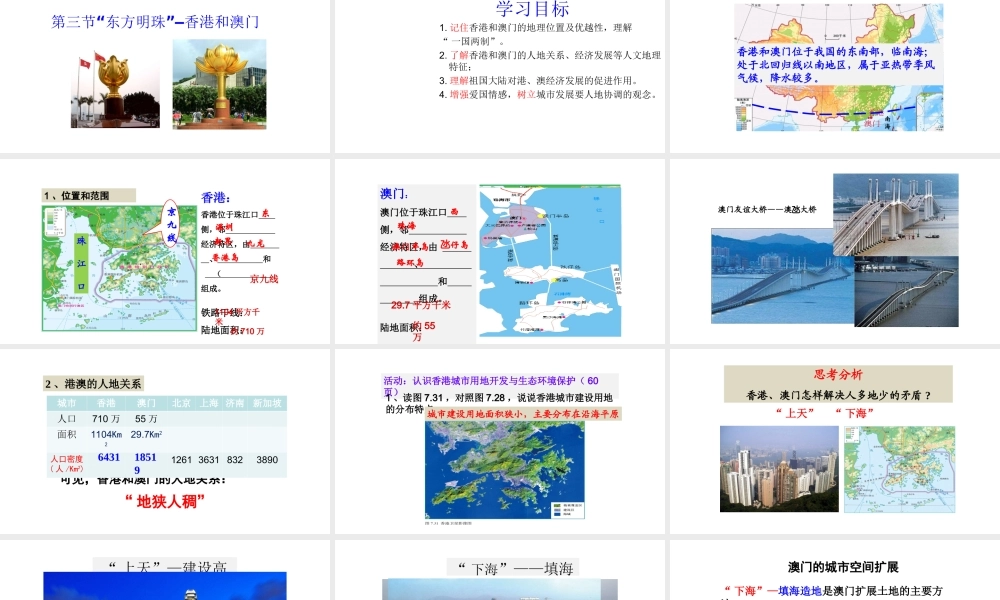The height and width of the screenshot is (600, 1000).
Task: Select the small Hong Kong map beside the skyline
Action: click(x=899, y=469)
